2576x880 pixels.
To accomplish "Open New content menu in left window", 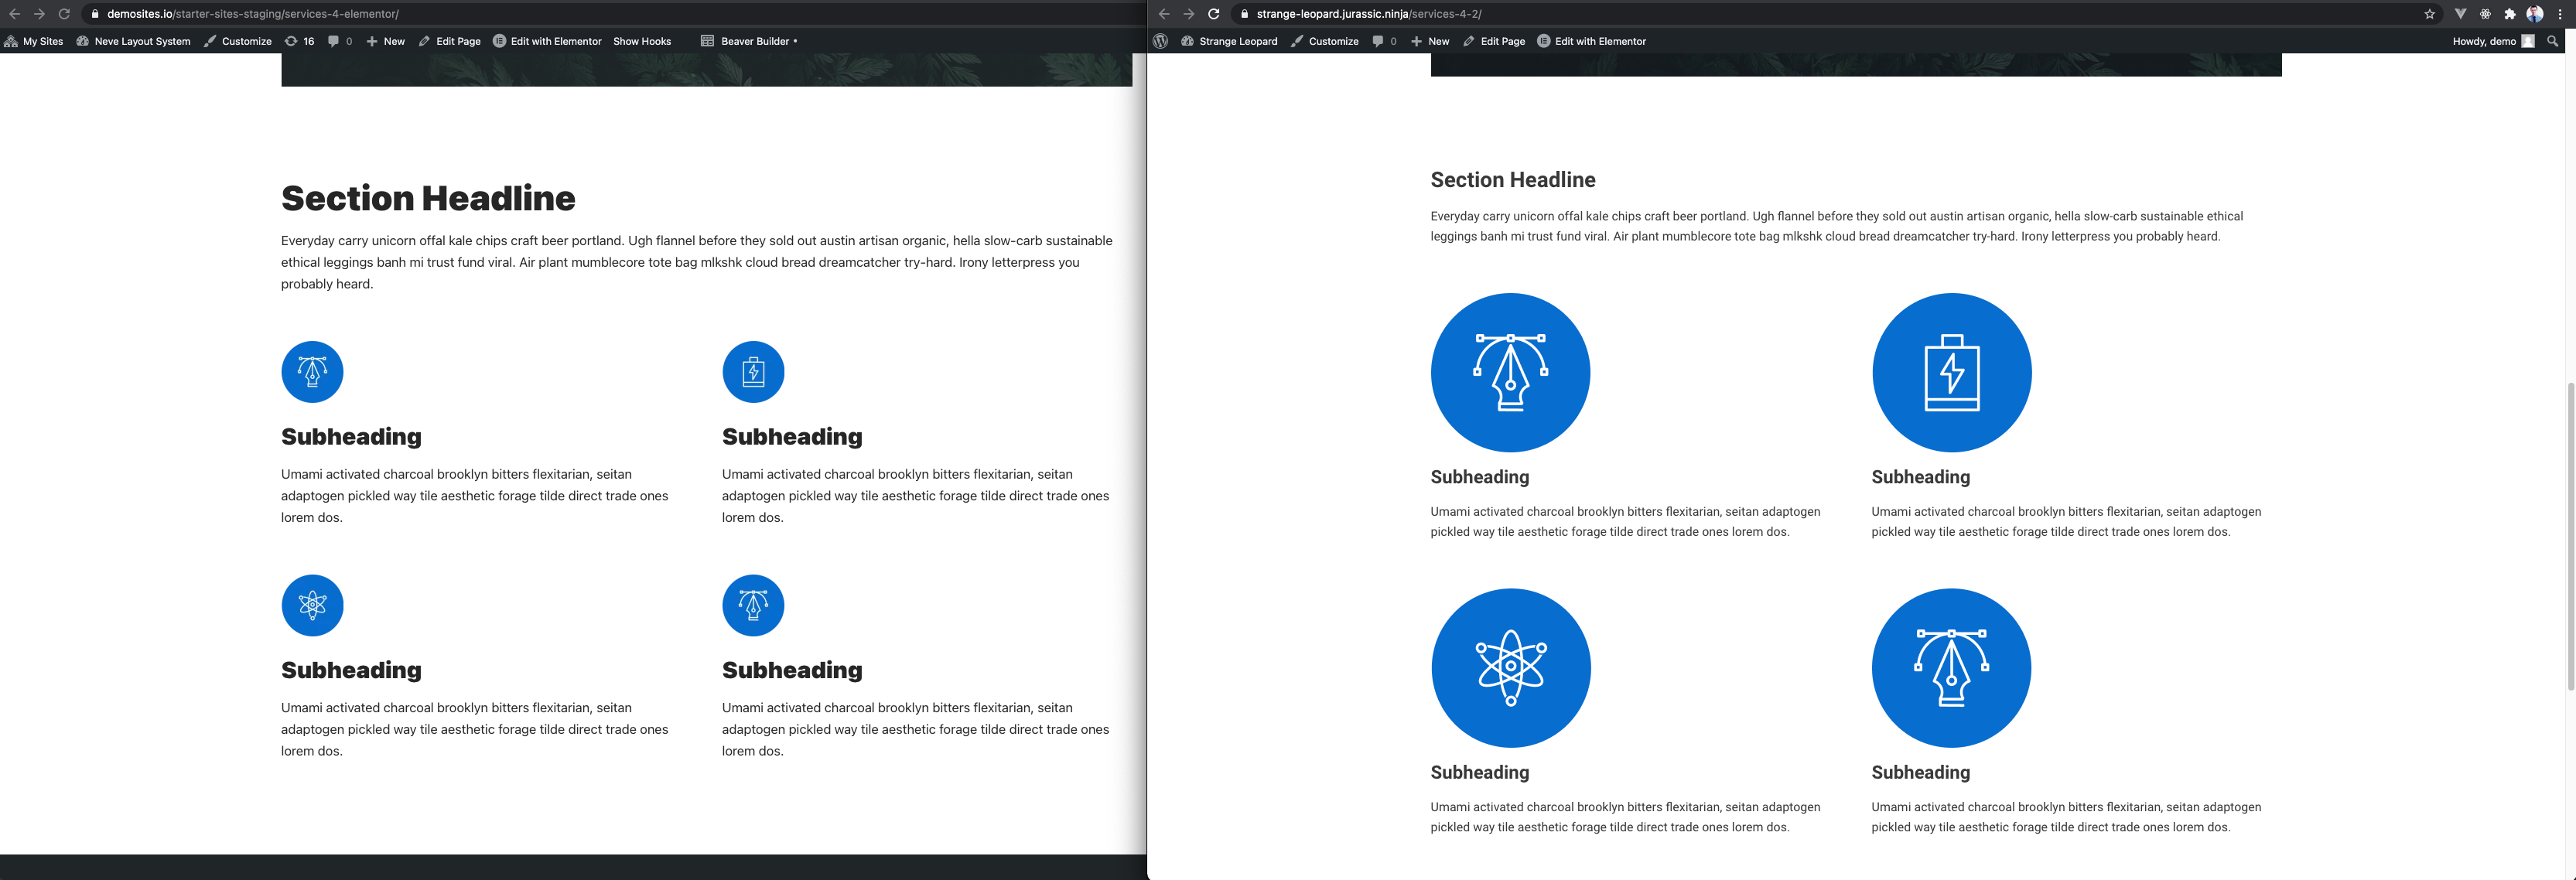I will coord(385,41).
